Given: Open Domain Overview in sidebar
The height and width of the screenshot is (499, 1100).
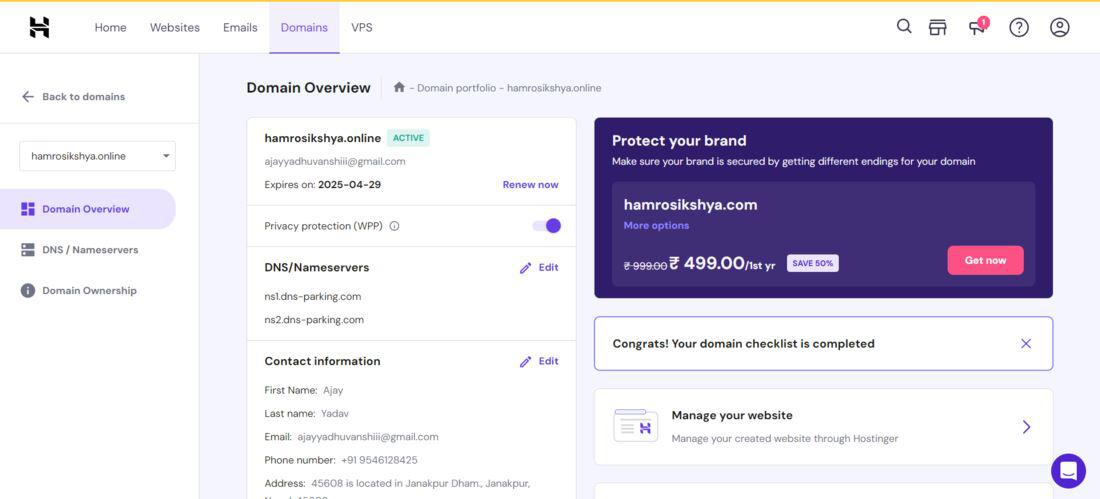Looking at the screenshot, I should pyautogui.click(x=88, y=209).
